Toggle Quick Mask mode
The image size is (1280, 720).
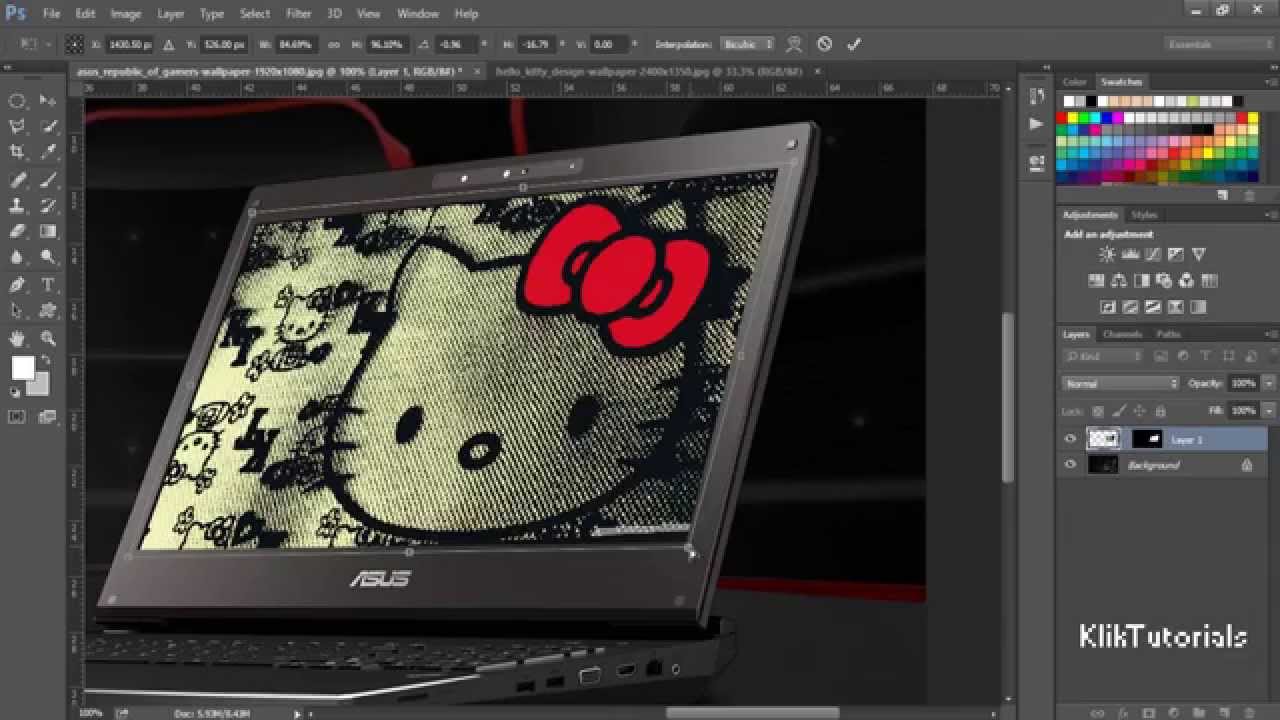point(17,417)
